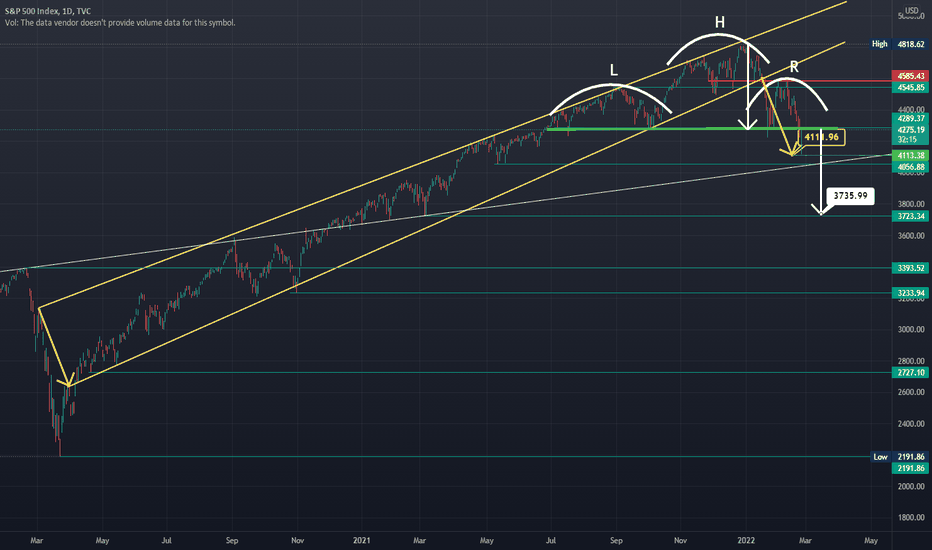Click the 3600.00 price axis tick
Screen dimensions: 932x550
911,236
